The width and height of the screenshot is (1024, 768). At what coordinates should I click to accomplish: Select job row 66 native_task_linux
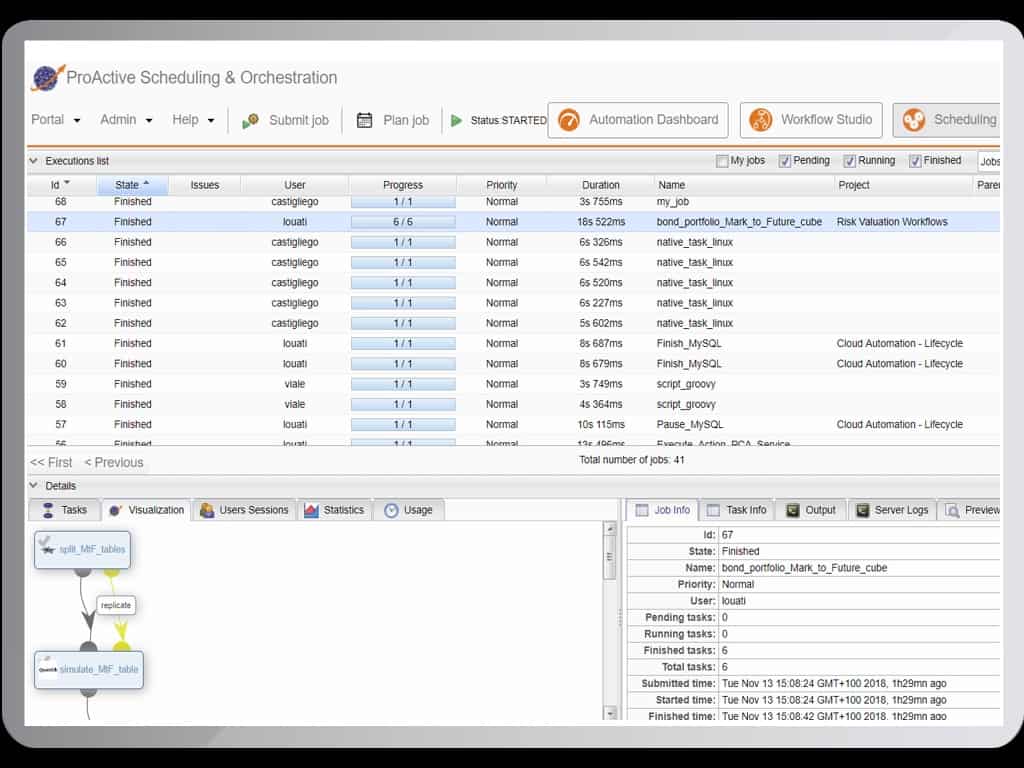(513, 242)
